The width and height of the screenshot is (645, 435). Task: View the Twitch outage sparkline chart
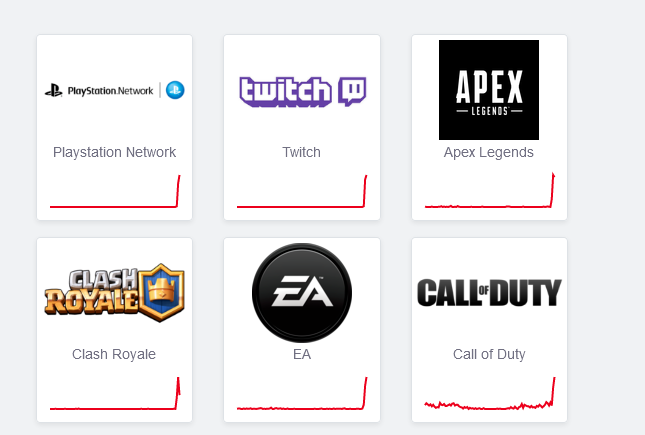pyautogui.click(x=302, y=191)
